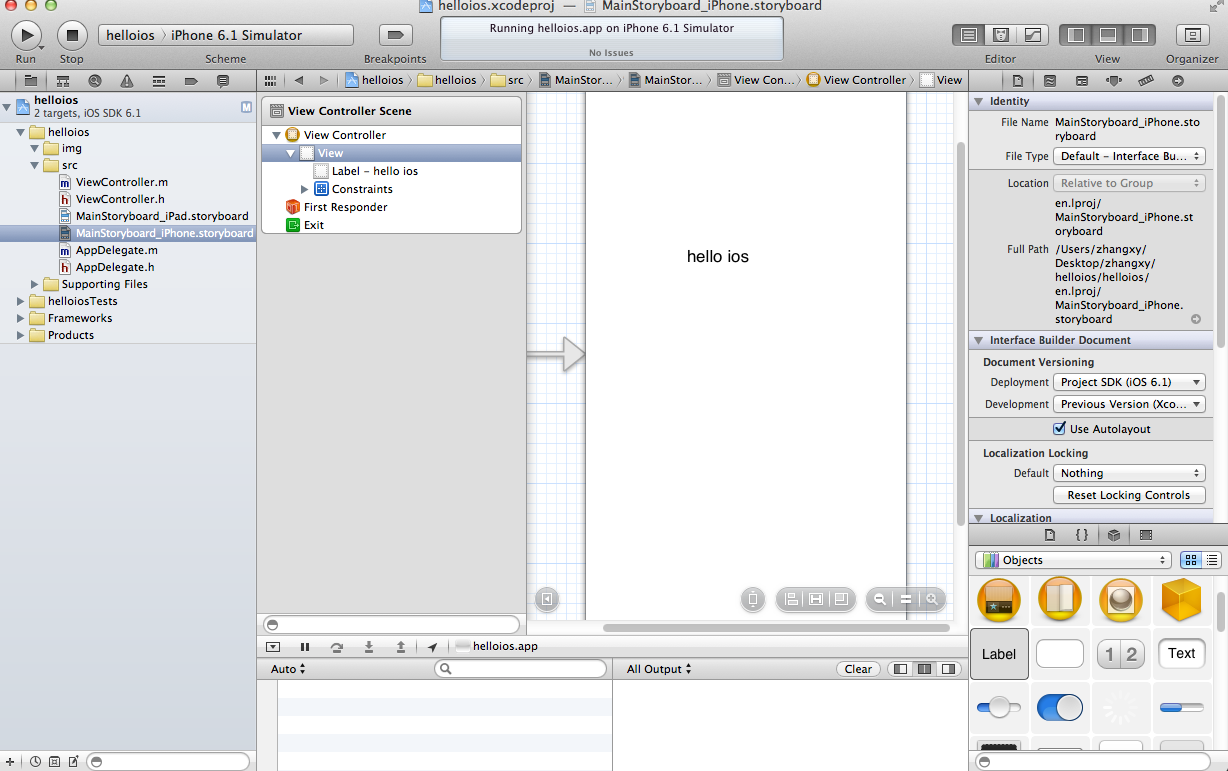
Task: Expand the Frameworks group
Action: [x=21, y=318]
